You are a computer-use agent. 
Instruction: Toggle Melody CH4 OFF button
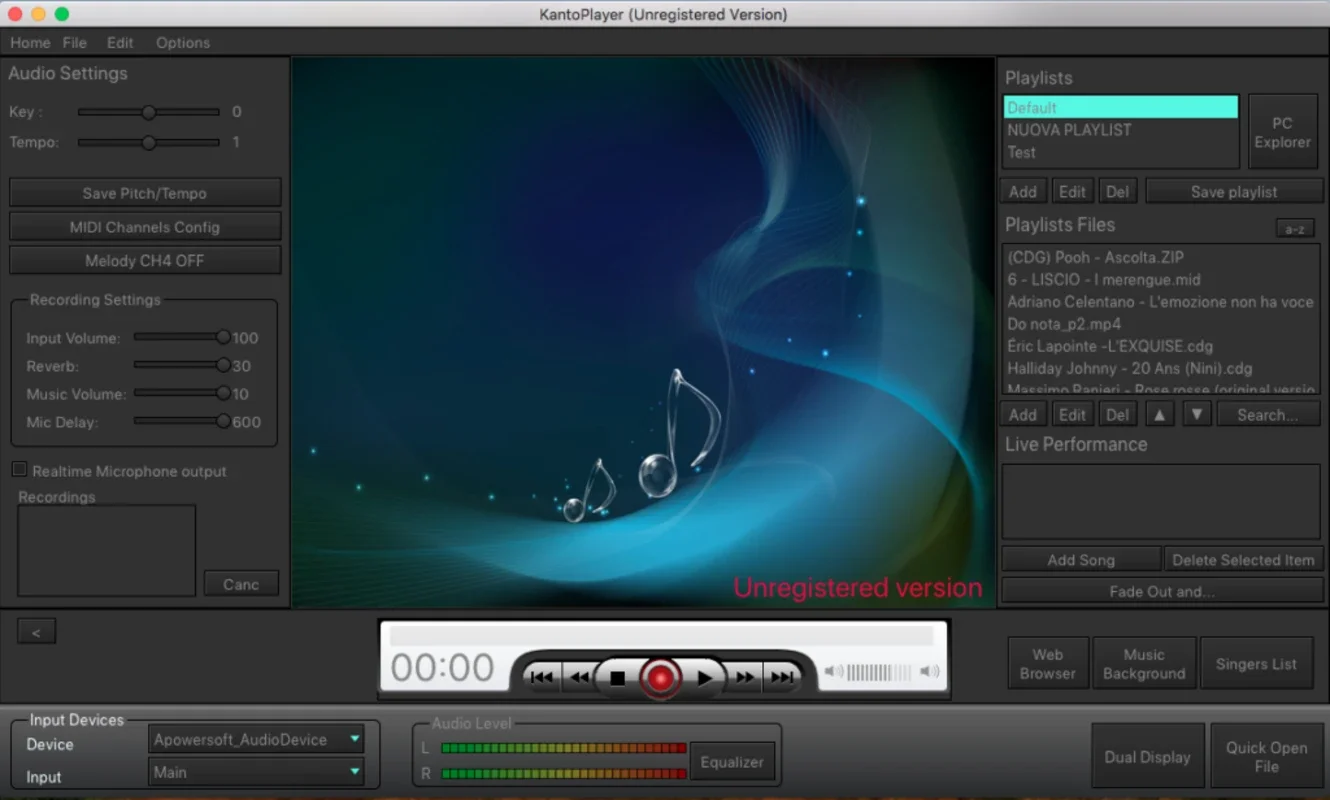click(x=145, y=261)
